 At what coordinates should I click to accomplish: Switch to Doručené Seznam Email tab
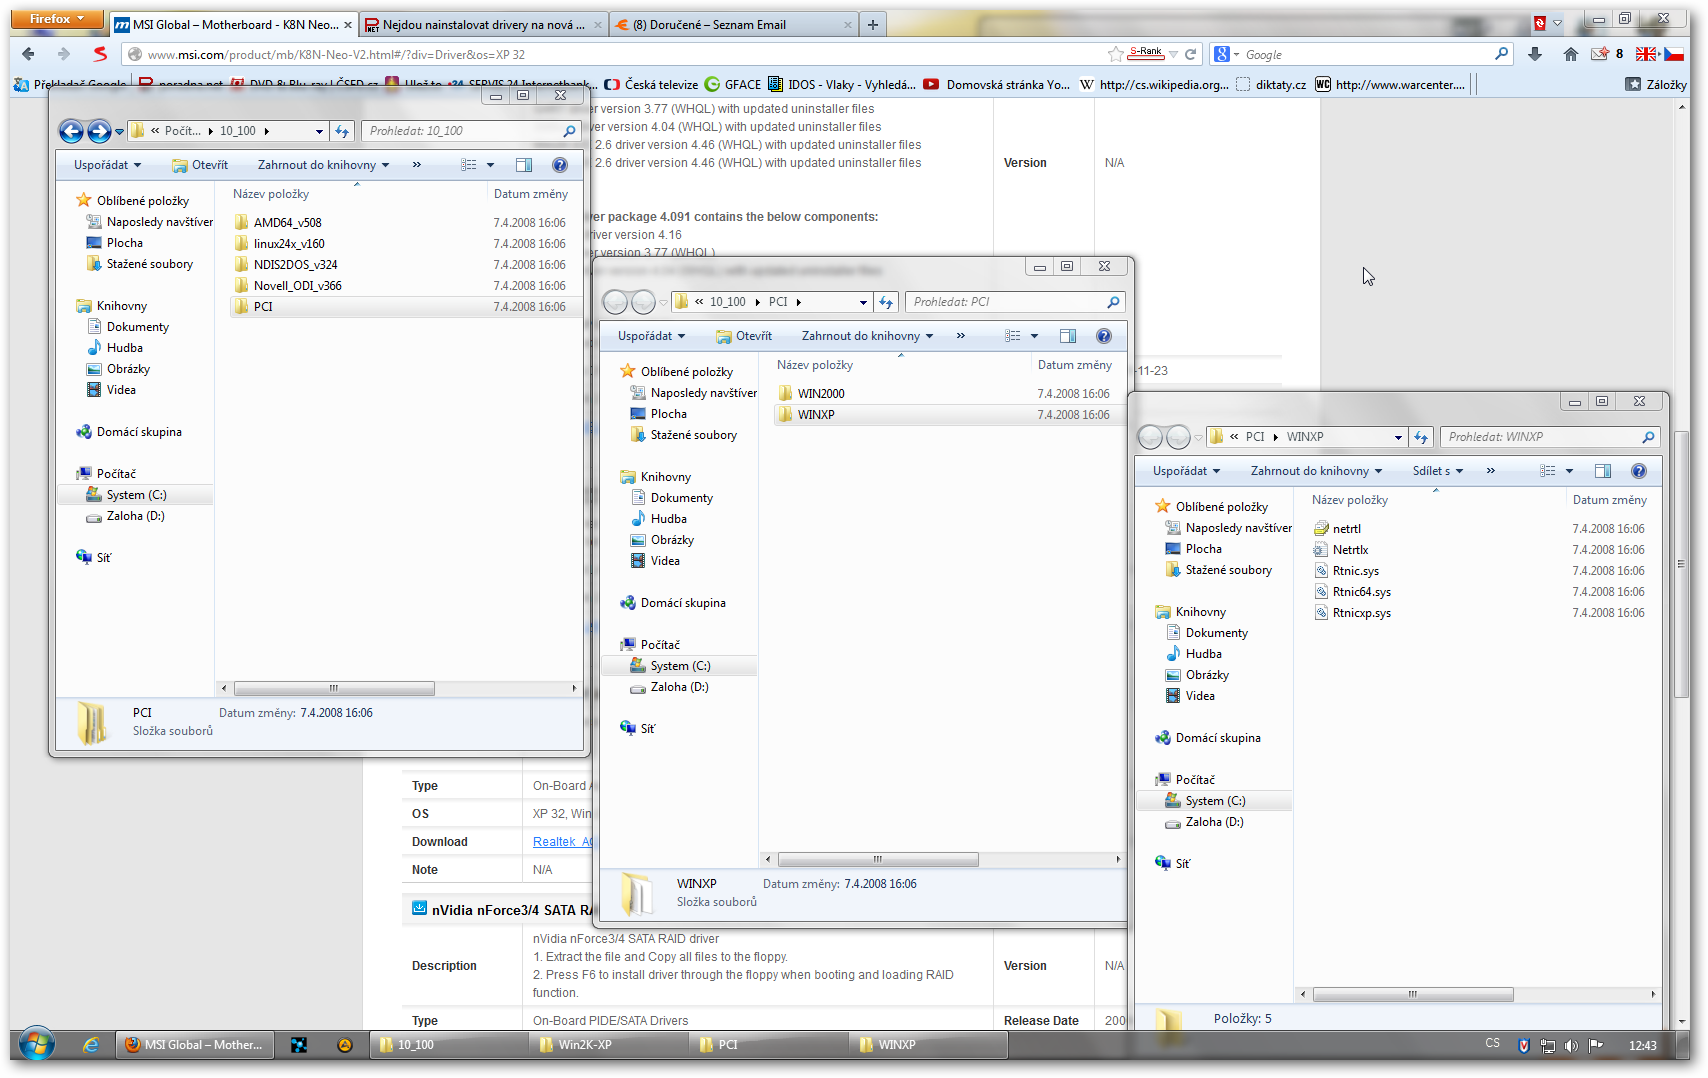(x=732, y=25)
